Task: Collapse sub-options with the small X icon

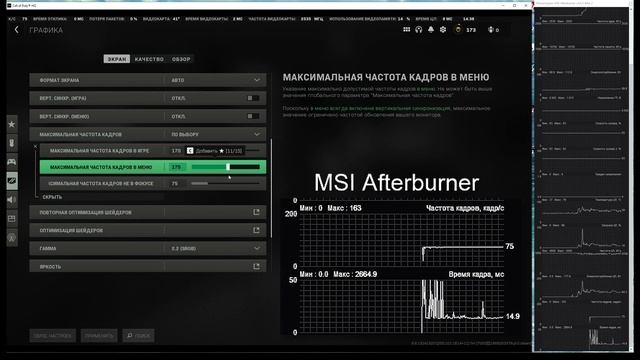Action: point(35,146)
